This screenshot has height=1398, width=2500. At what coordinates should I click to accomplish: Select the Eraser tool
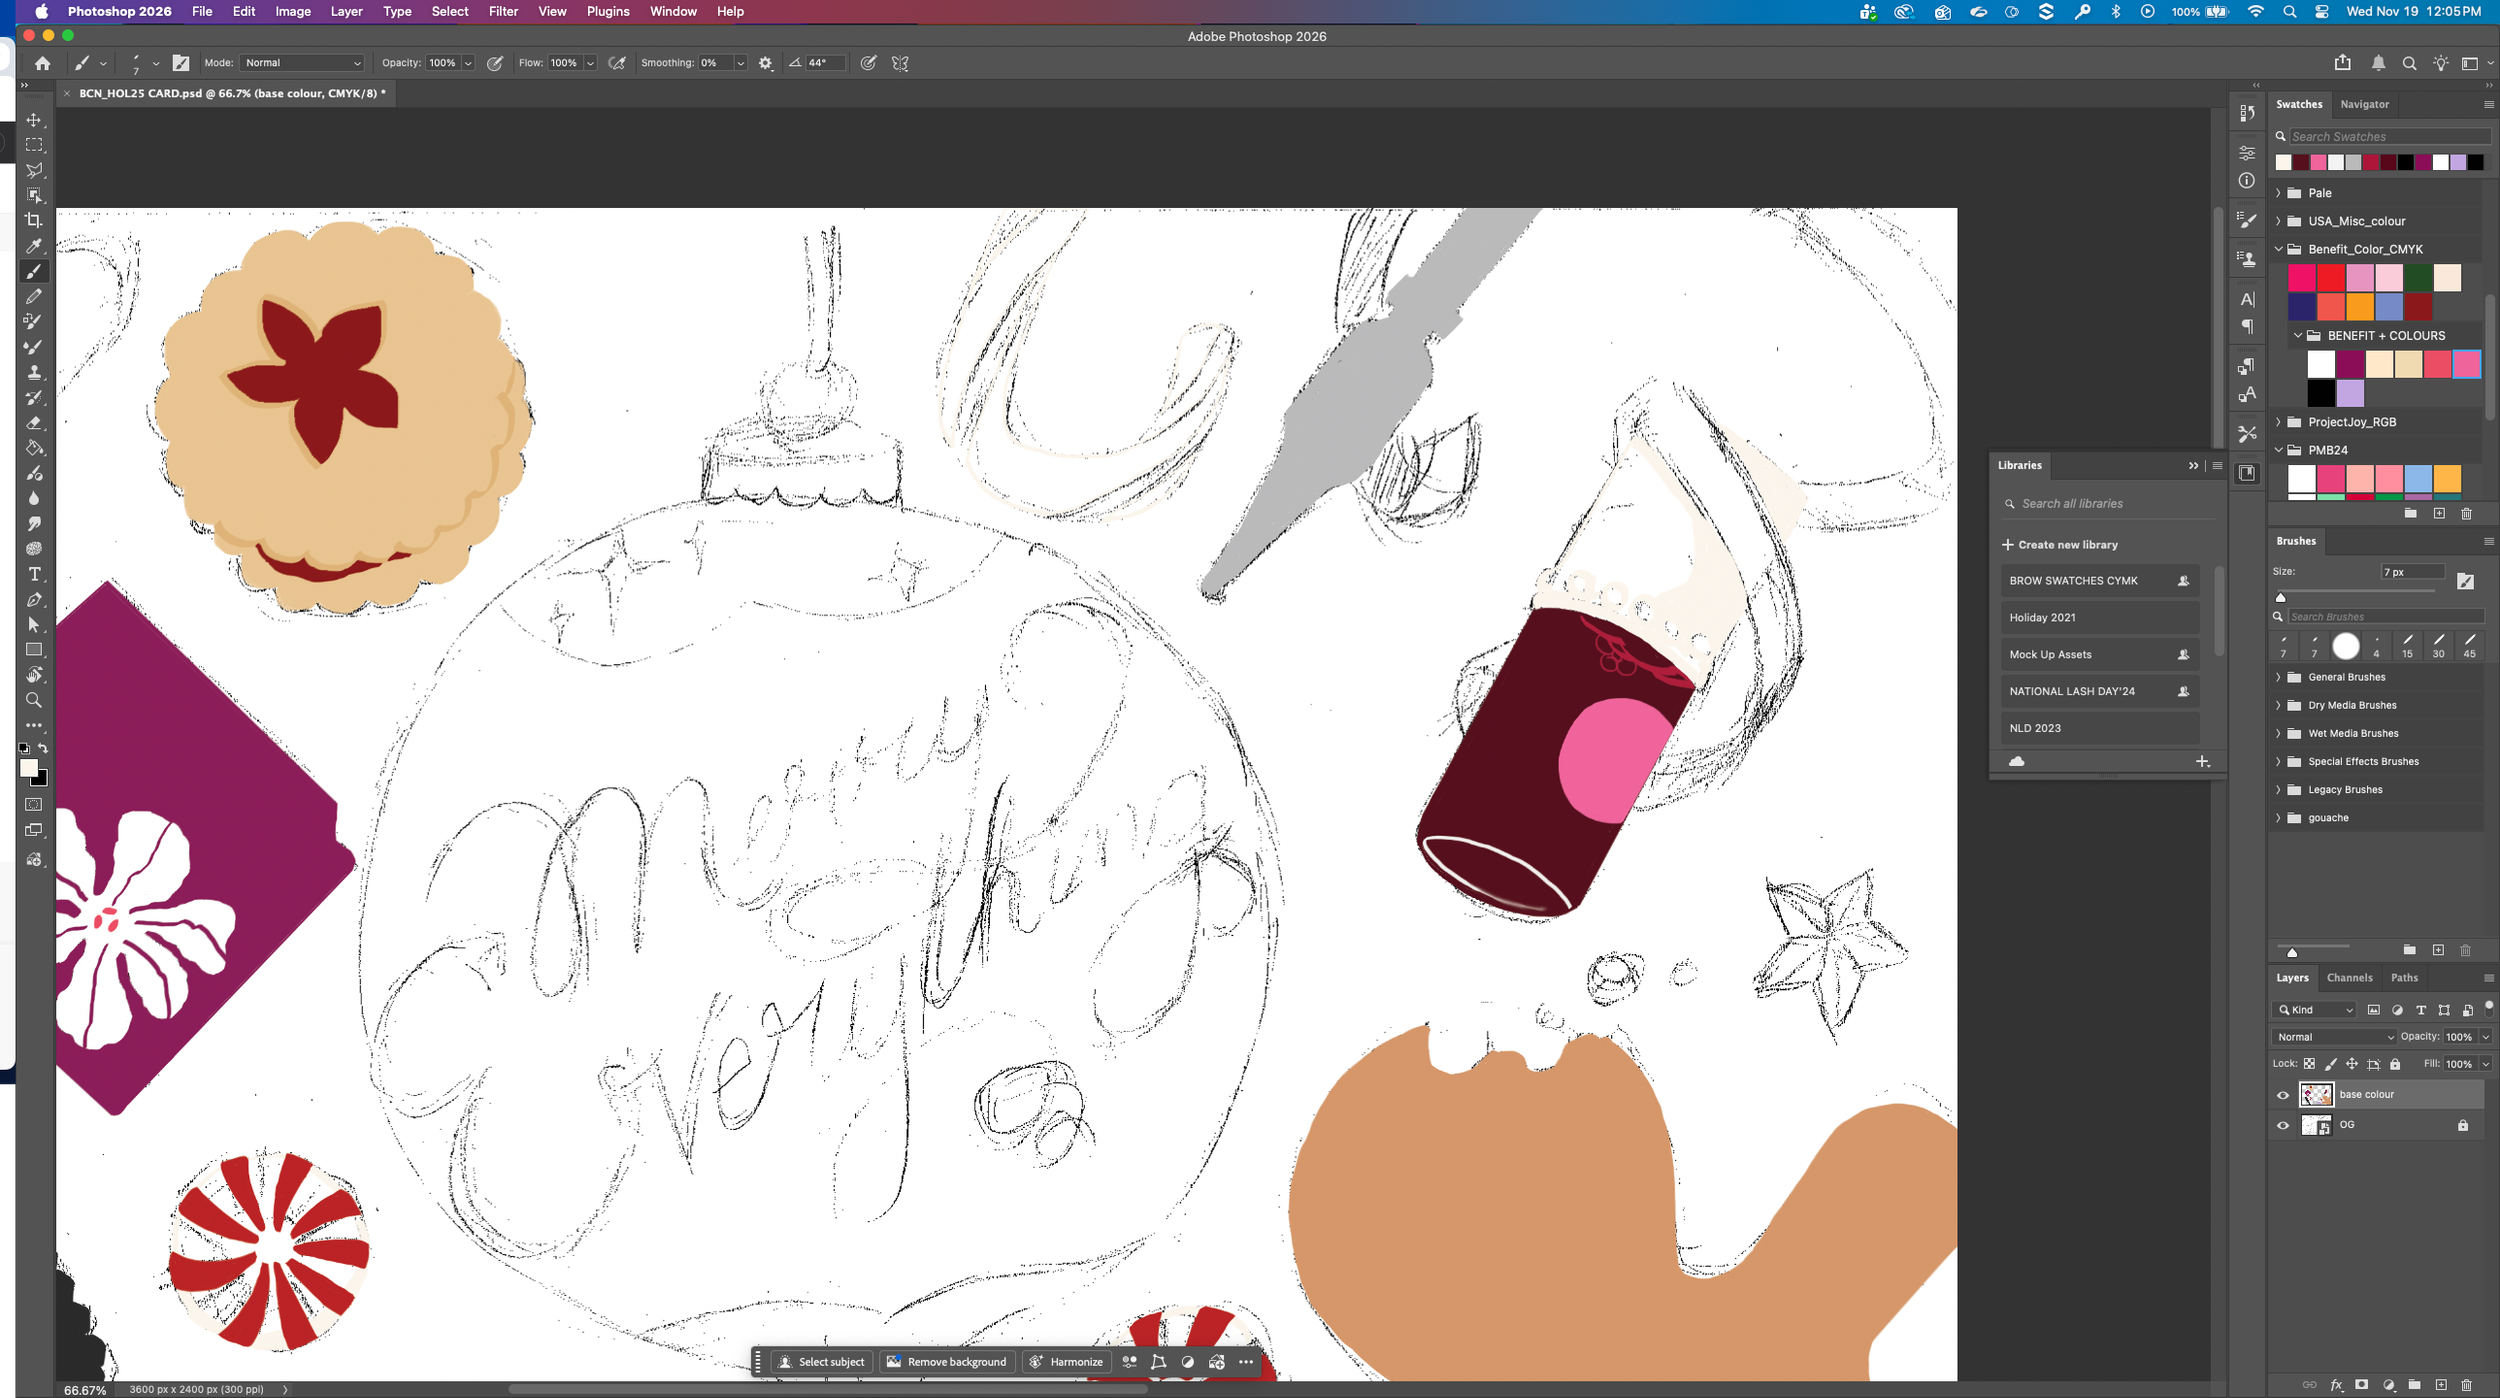[x=34, y=423]
